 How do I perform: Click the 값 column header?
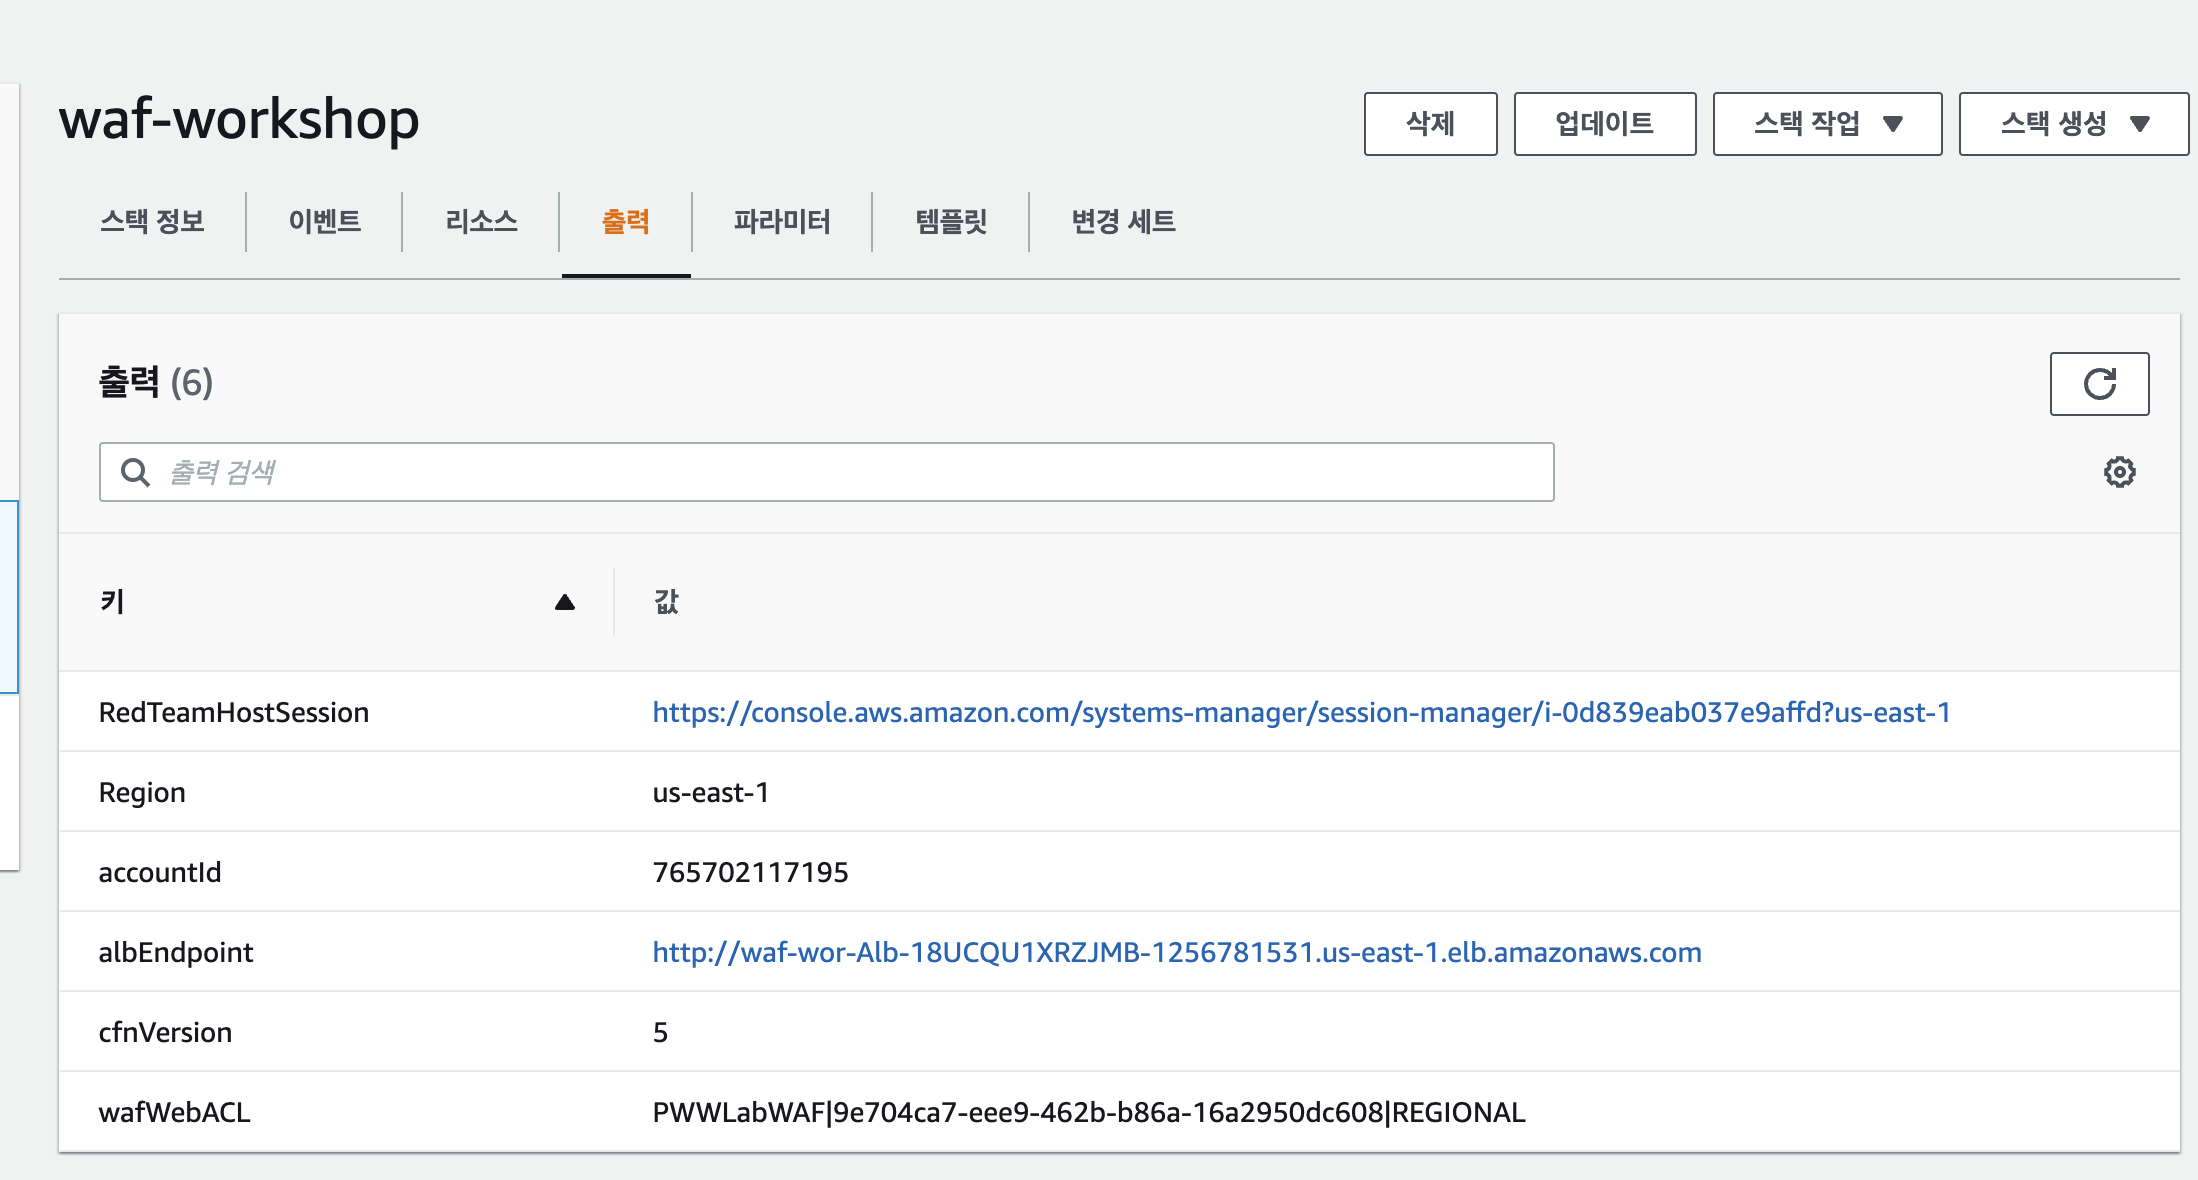666,602
